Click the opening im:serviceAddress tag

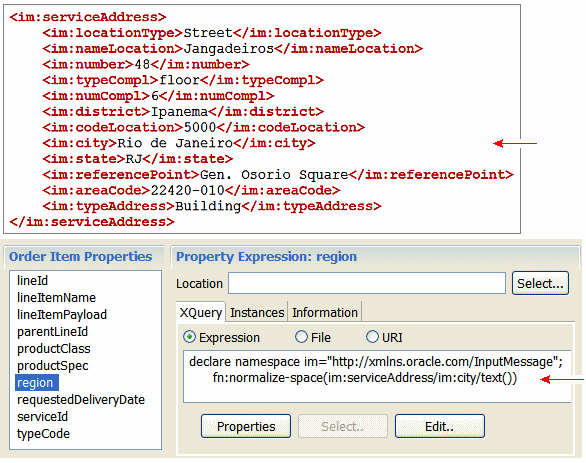tap(88, 17)
